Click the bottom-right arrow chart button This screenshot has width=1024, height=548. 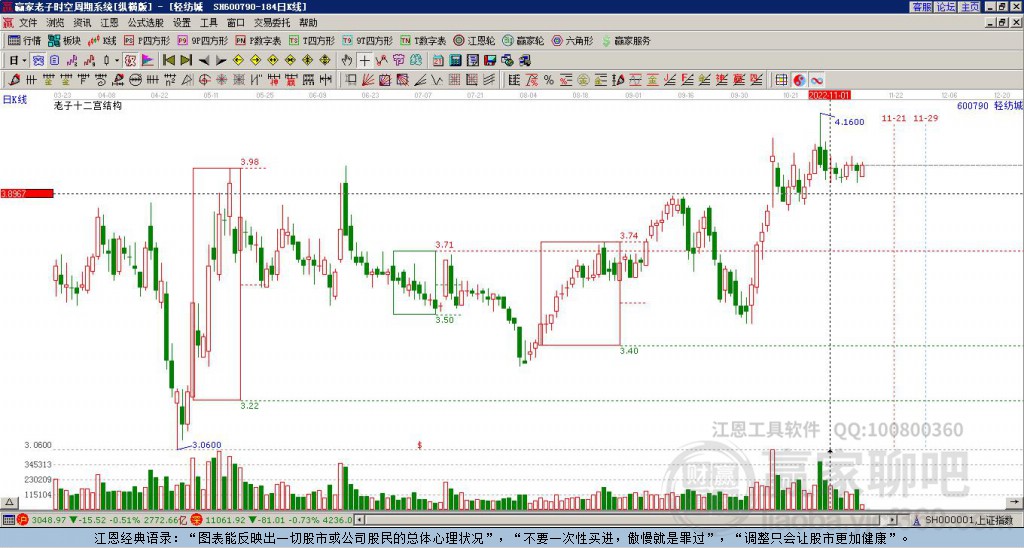(1015, 502)
